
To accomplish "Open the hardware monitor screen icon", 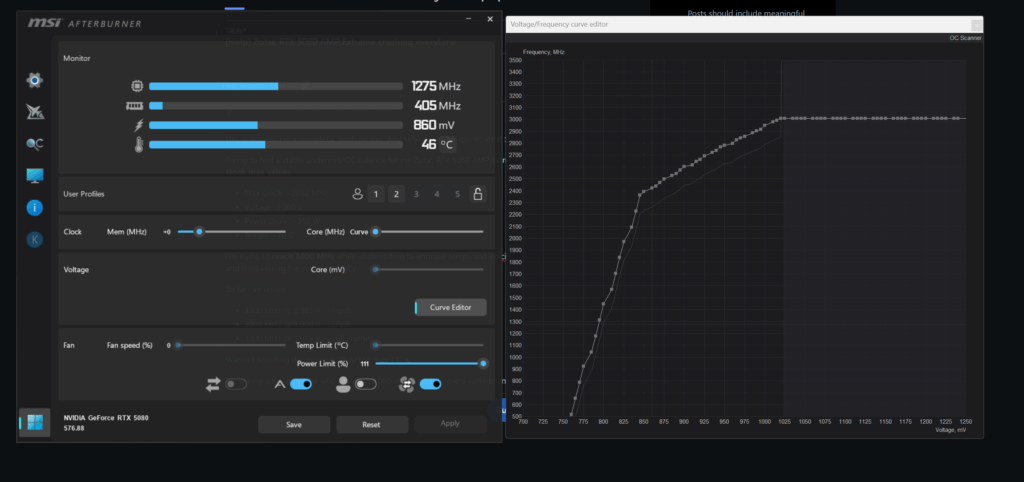I will (35, 175).
